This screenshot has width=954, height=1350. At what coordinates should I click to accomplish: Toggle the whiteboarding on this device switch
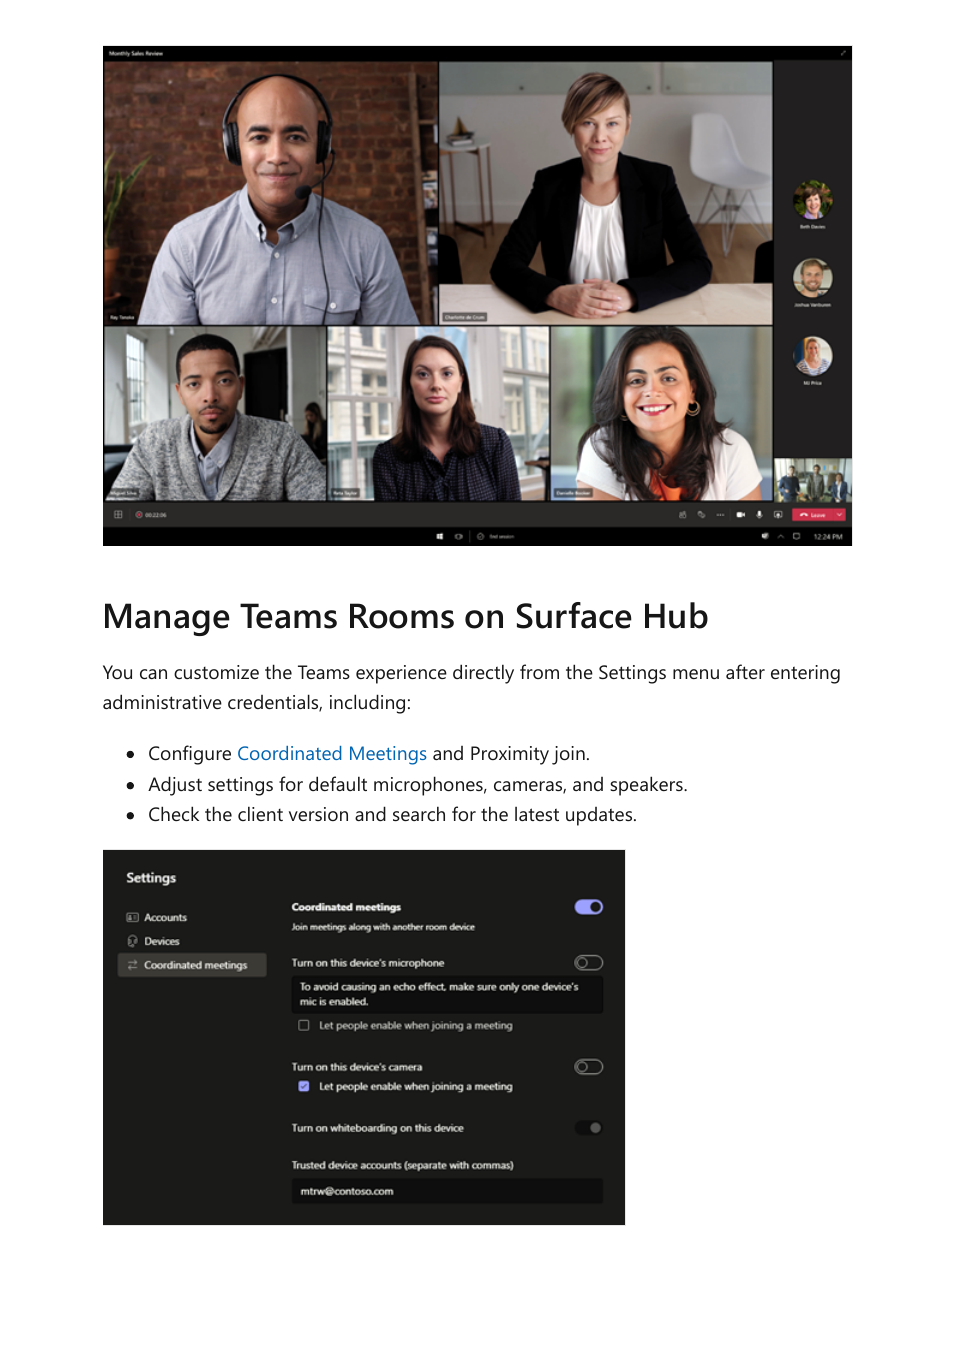[588, 1128]
